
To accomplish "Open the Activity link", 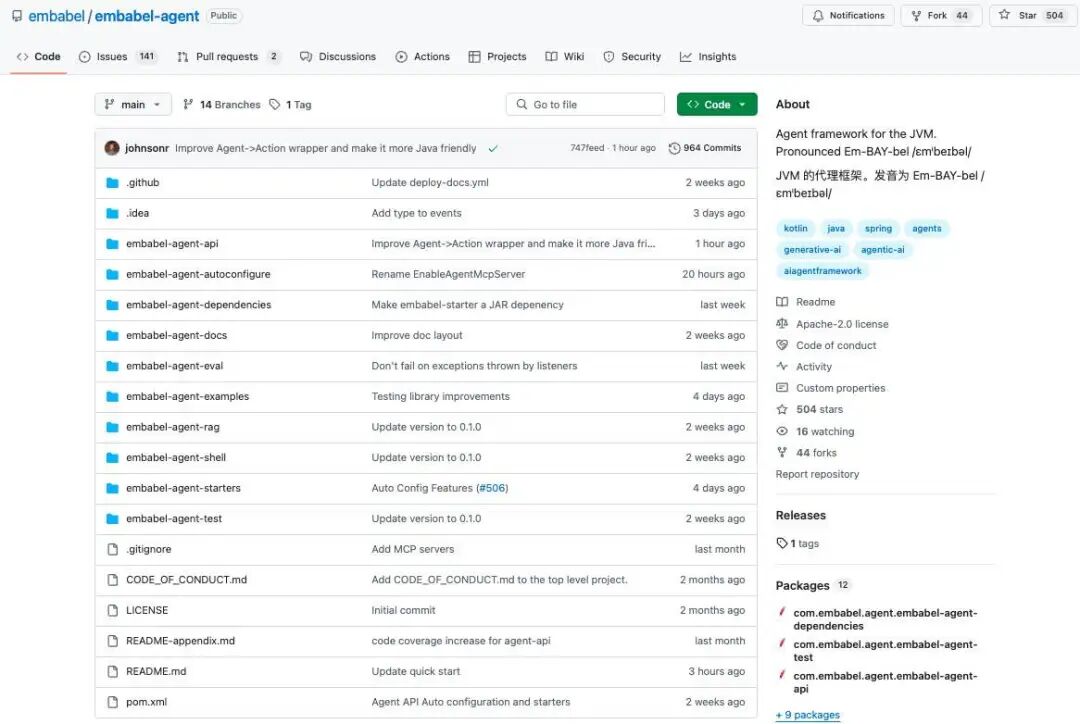I will [x=804, y=366].
